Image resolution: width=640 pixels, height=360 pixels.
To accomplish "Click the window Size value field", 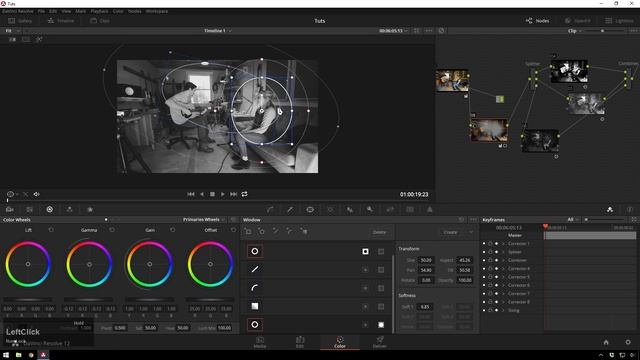I will (x=426, y=260).
